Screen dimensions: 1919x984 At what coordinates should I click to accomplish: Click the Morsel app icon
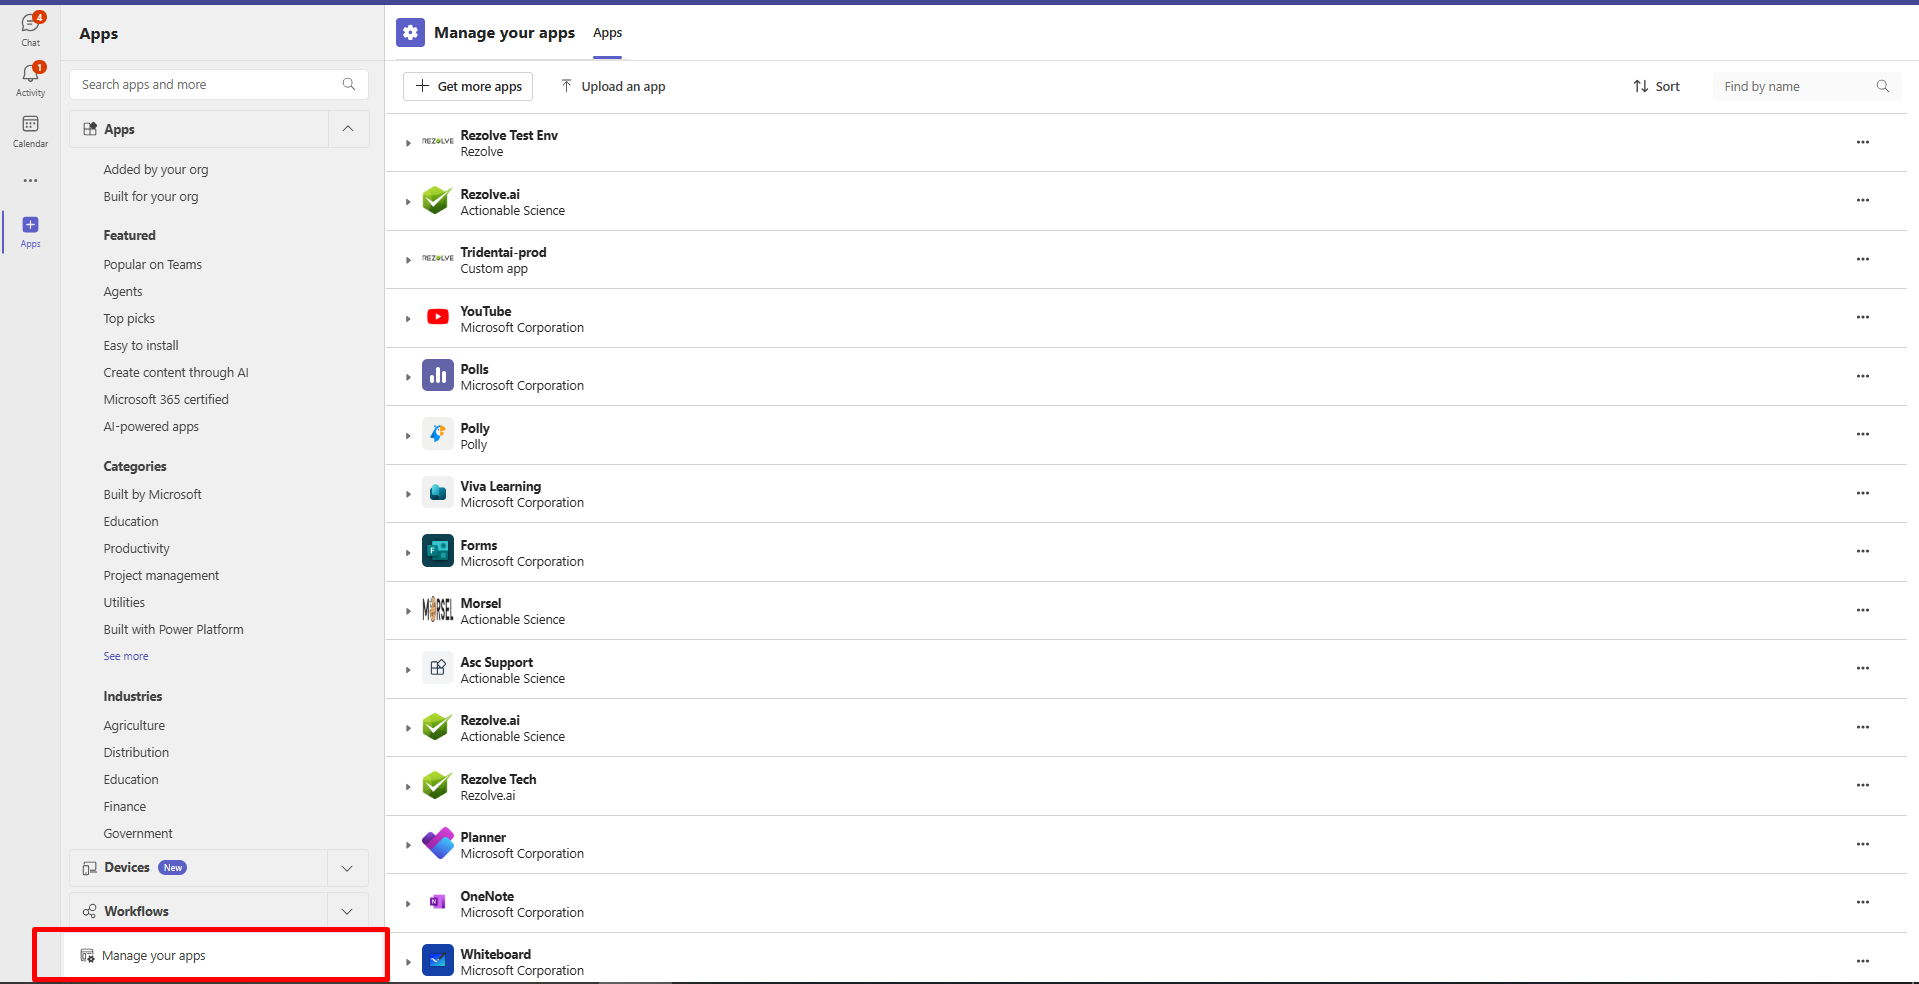(438, 610)
